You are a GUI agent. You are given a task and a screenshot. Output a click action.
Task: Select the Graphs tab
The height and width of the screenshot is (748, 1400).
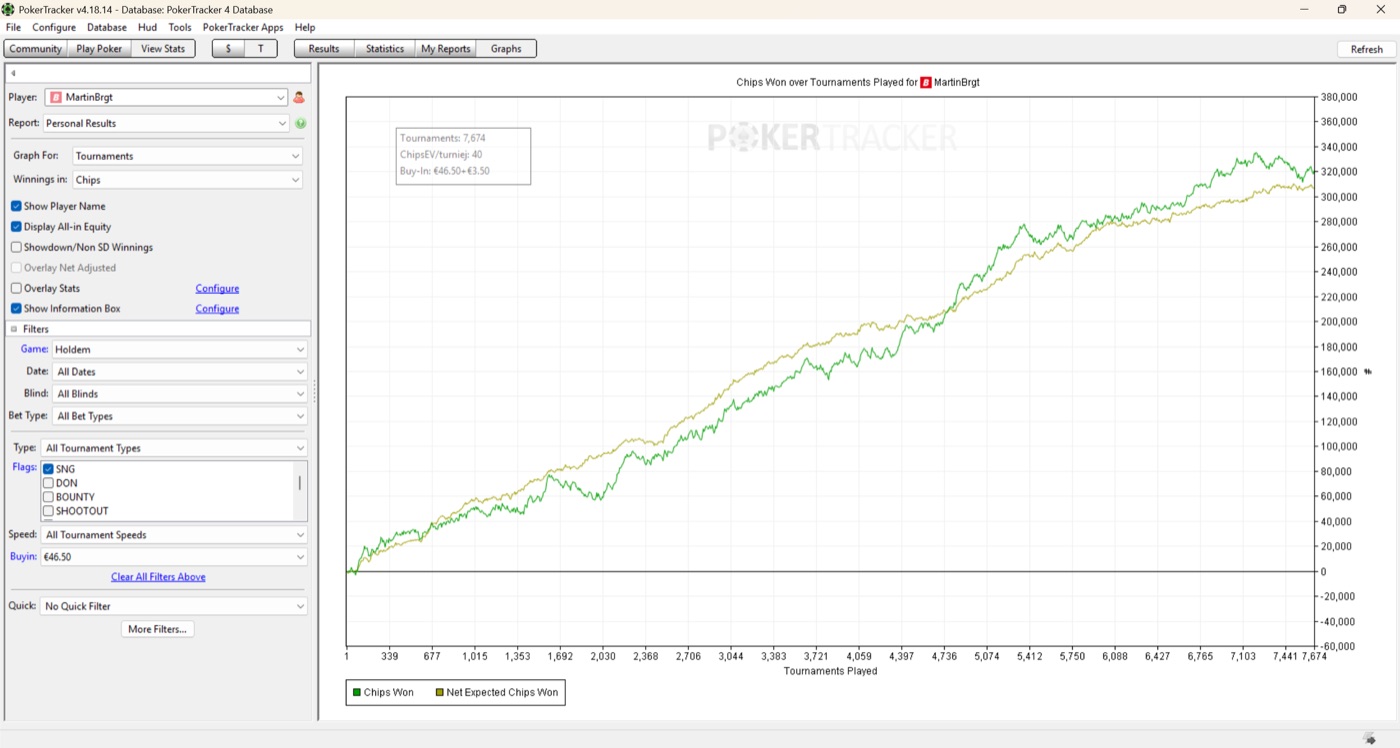[506, 49]
